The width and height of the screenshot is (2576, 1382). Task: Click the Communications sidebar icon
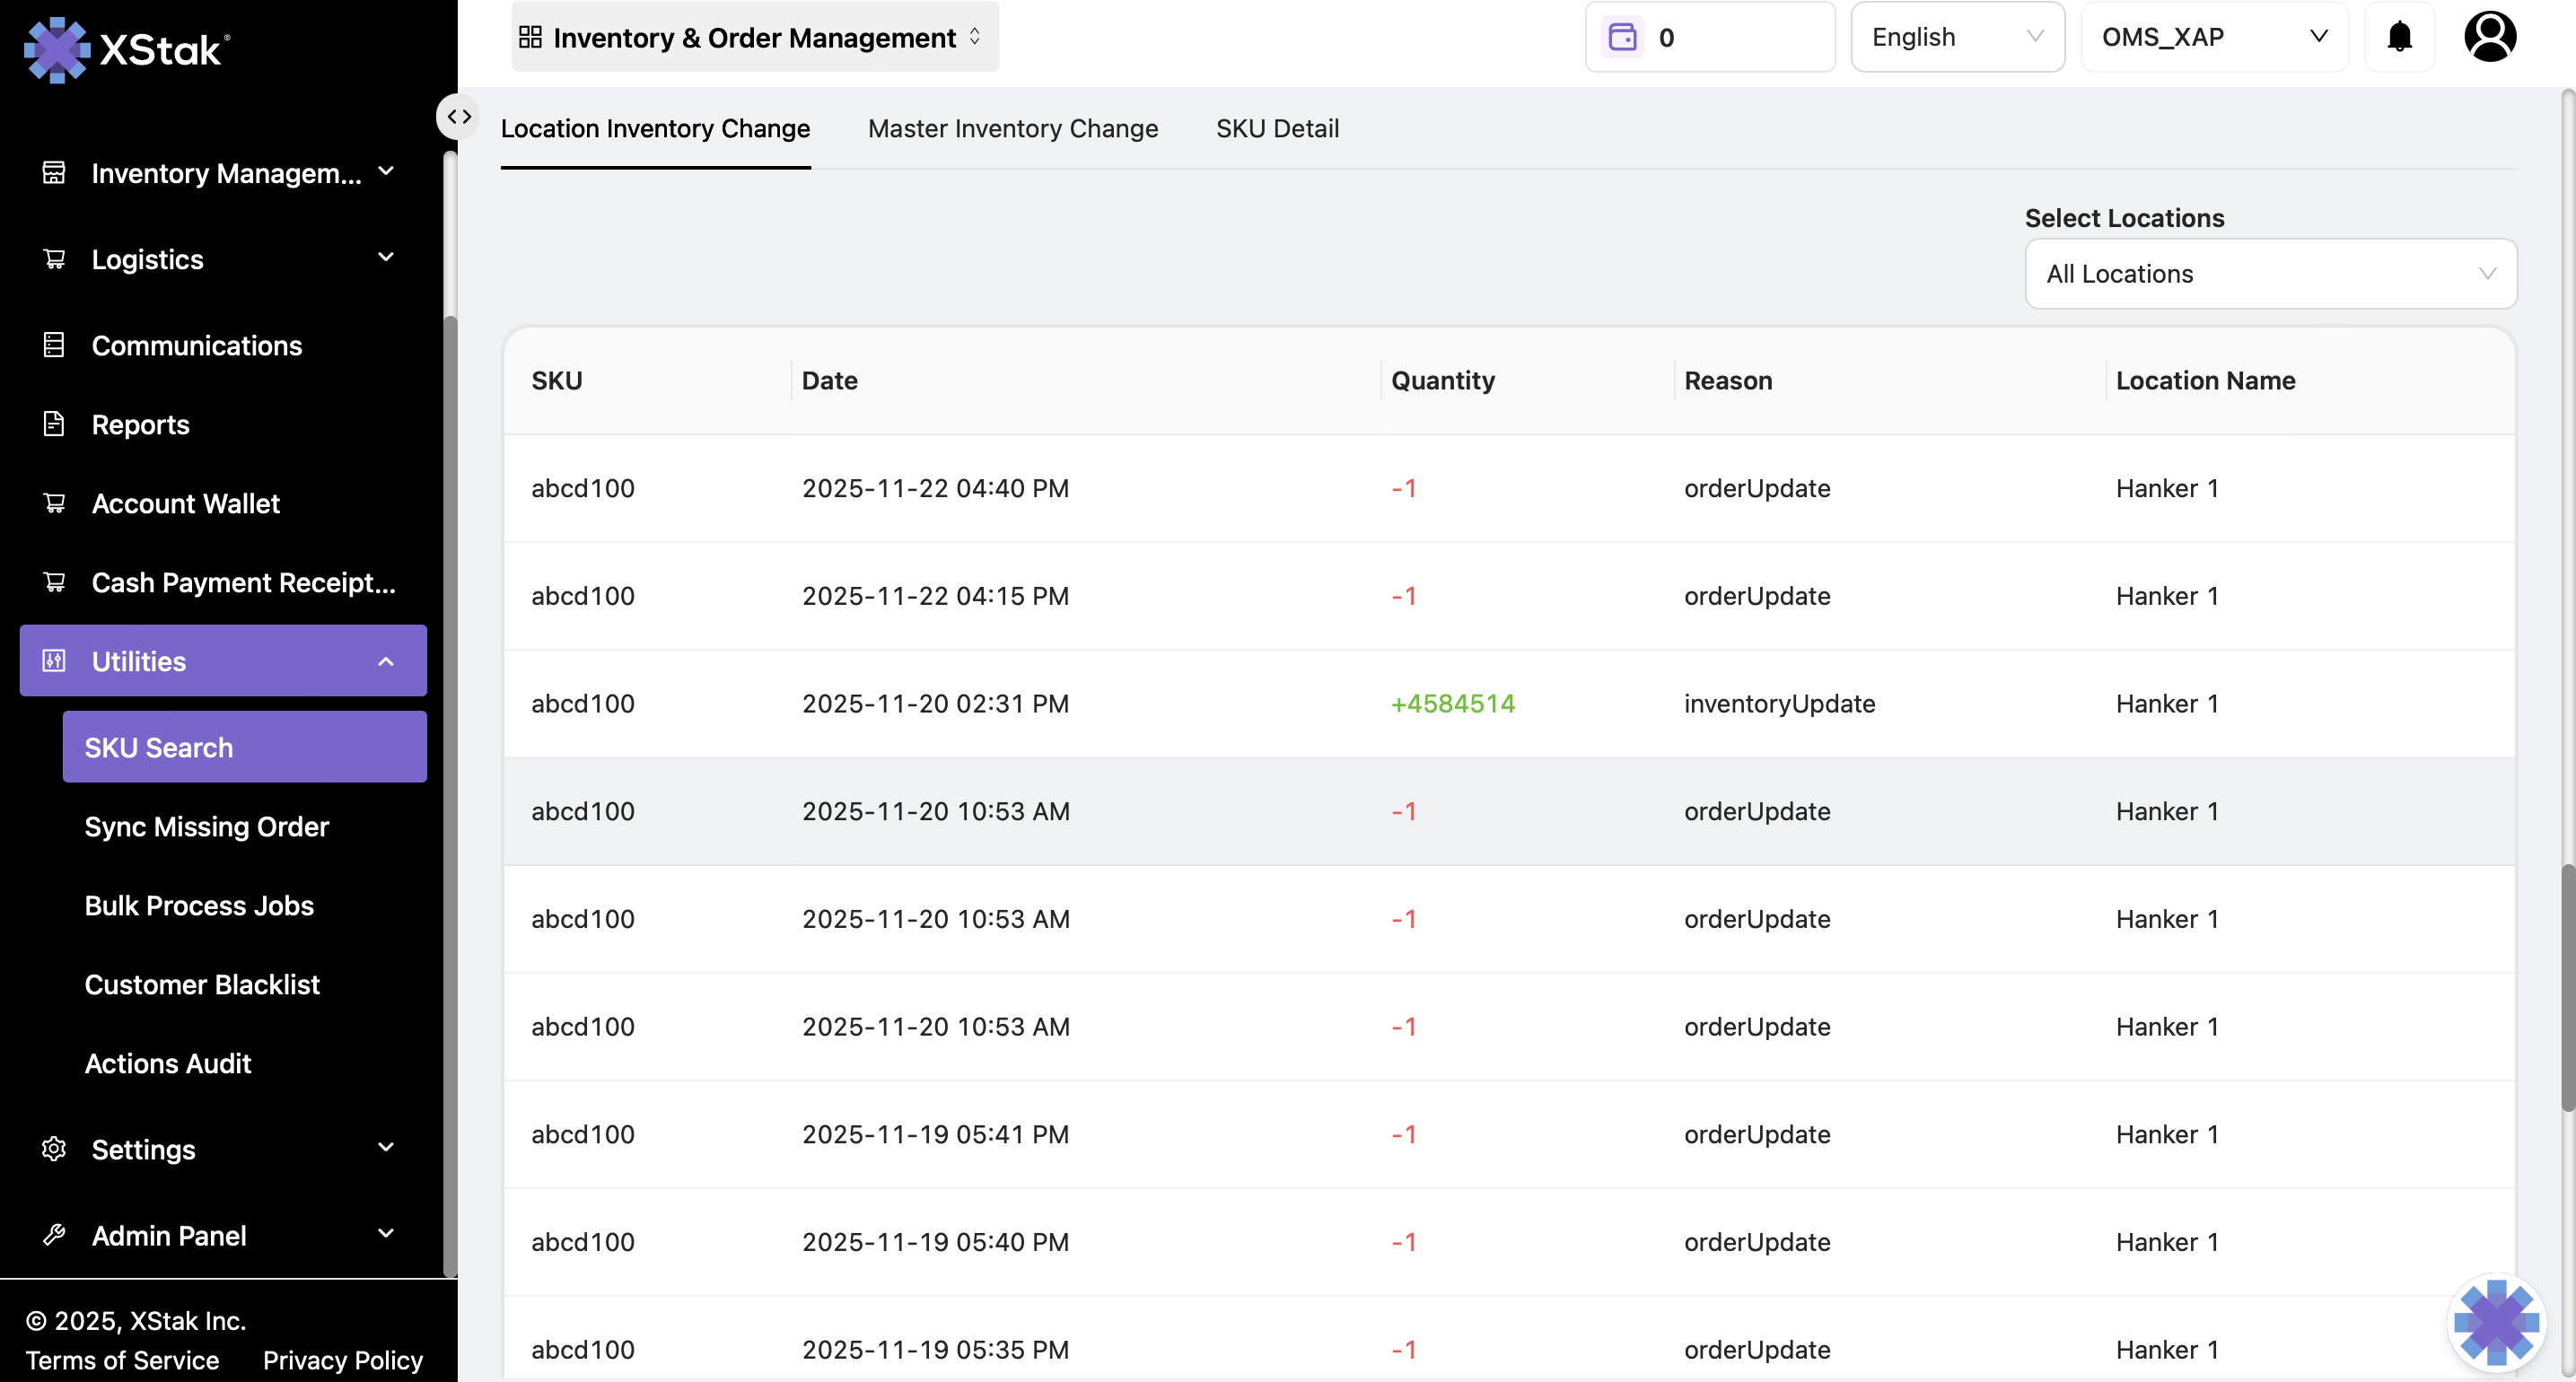pos(54,345)
